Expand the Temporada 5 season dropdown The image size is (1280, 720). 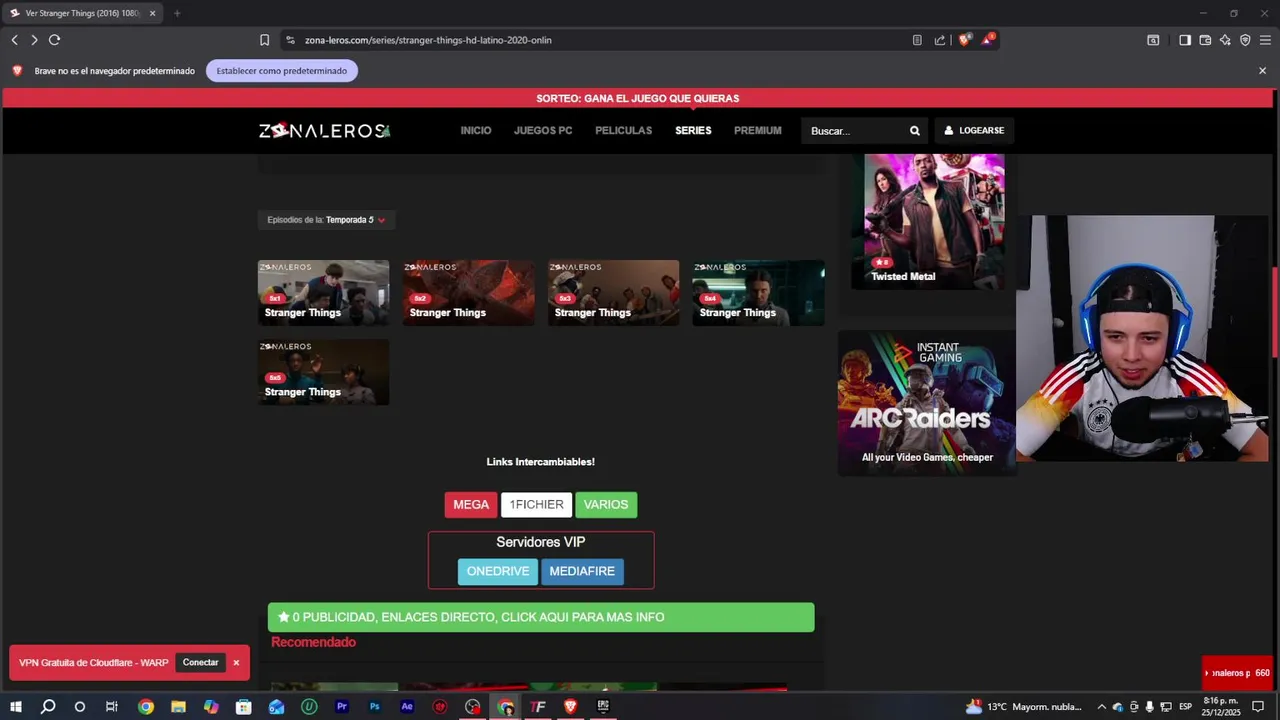click(x=326, y=220)
